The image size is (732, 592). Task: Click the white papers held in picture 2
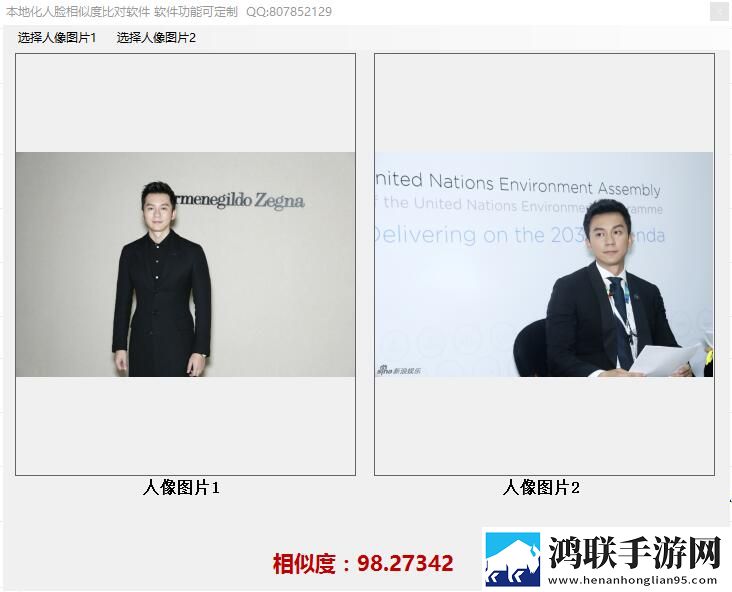[x=665, y=359]
